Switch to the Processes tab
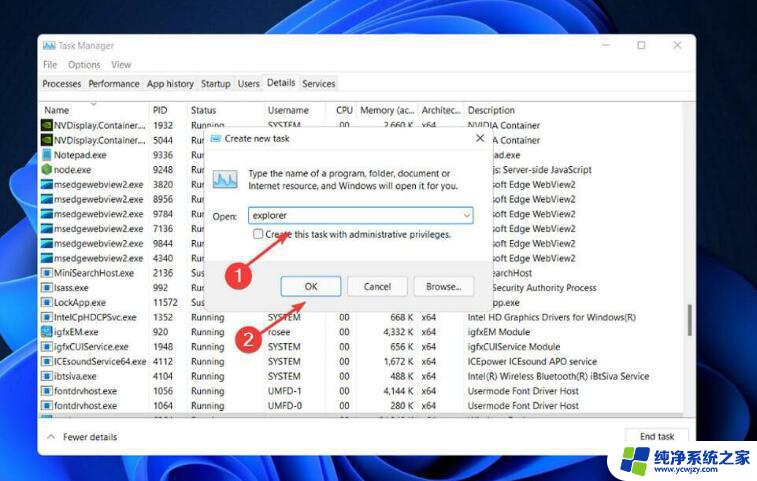 62,84
